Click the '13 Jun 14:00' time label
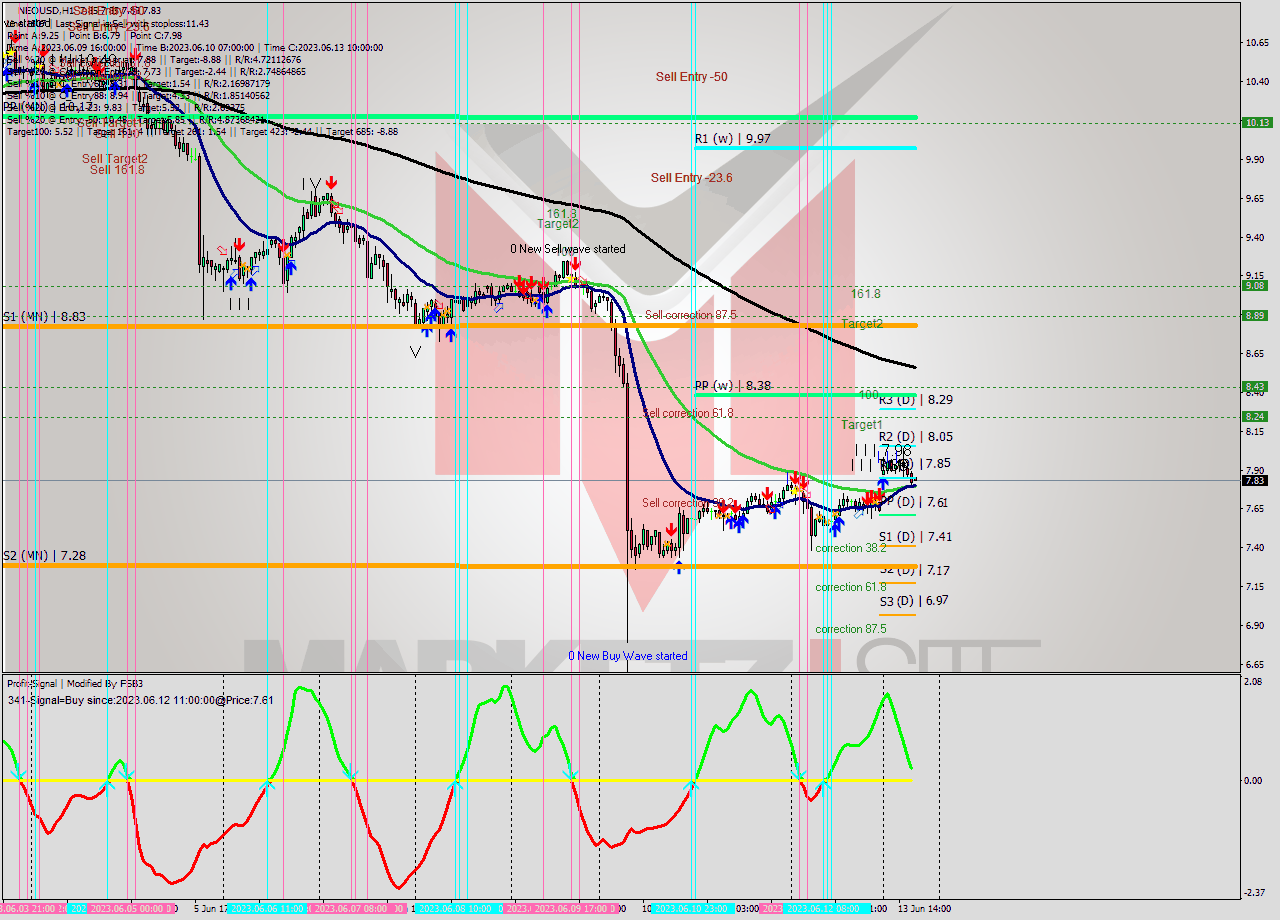1280x920 pixels. [x=923, y=909]
